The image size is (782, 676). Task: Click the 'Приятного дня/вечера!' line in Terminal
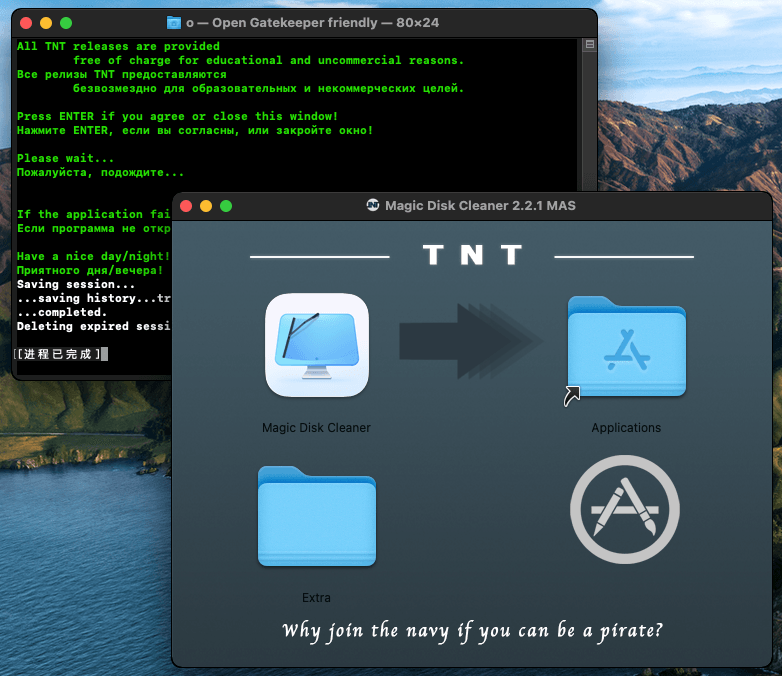[90, 270]
